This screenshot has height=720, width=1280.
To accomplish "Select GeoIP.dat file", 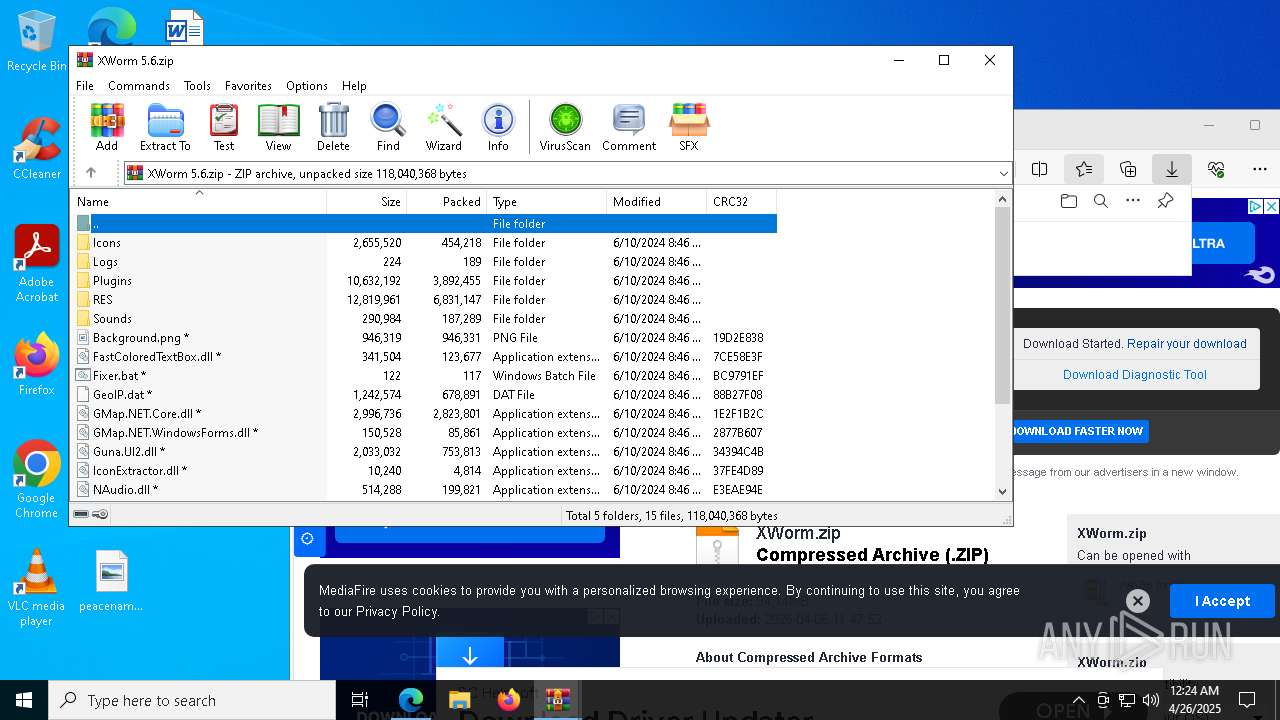I will pyautogui.click(x=424, y=395).
